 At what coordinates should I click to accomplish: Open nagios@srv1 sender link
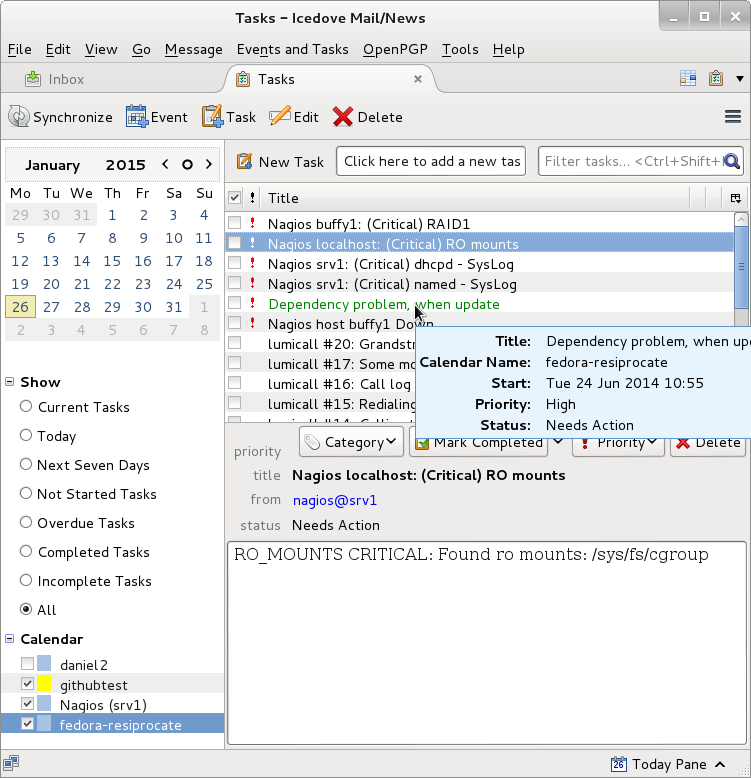pos(335,500)
